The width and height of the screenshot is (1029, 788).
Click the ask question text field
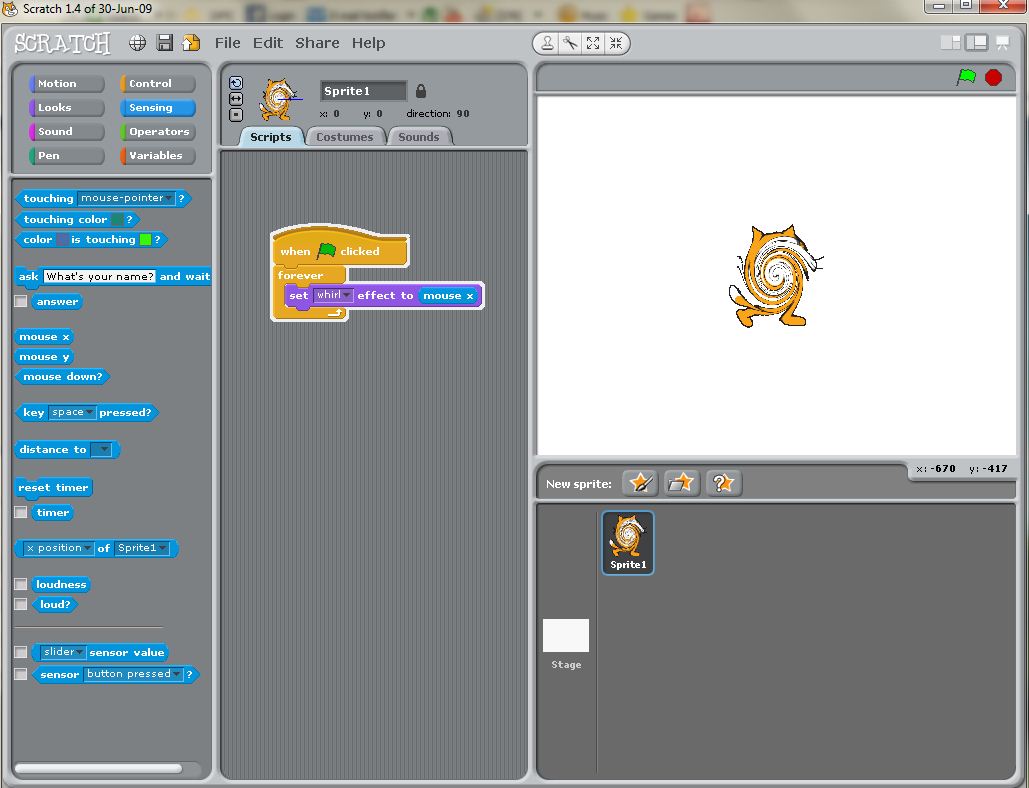[x=99, y=276]
